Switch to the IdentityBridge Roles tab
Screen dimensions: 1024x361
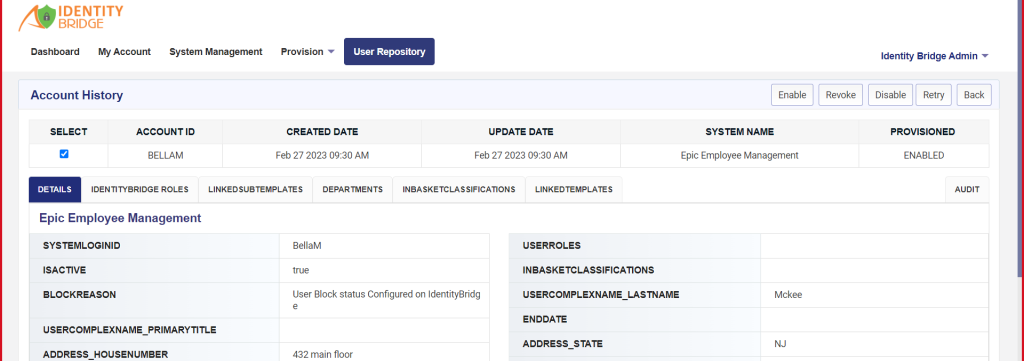coord(140,189)
